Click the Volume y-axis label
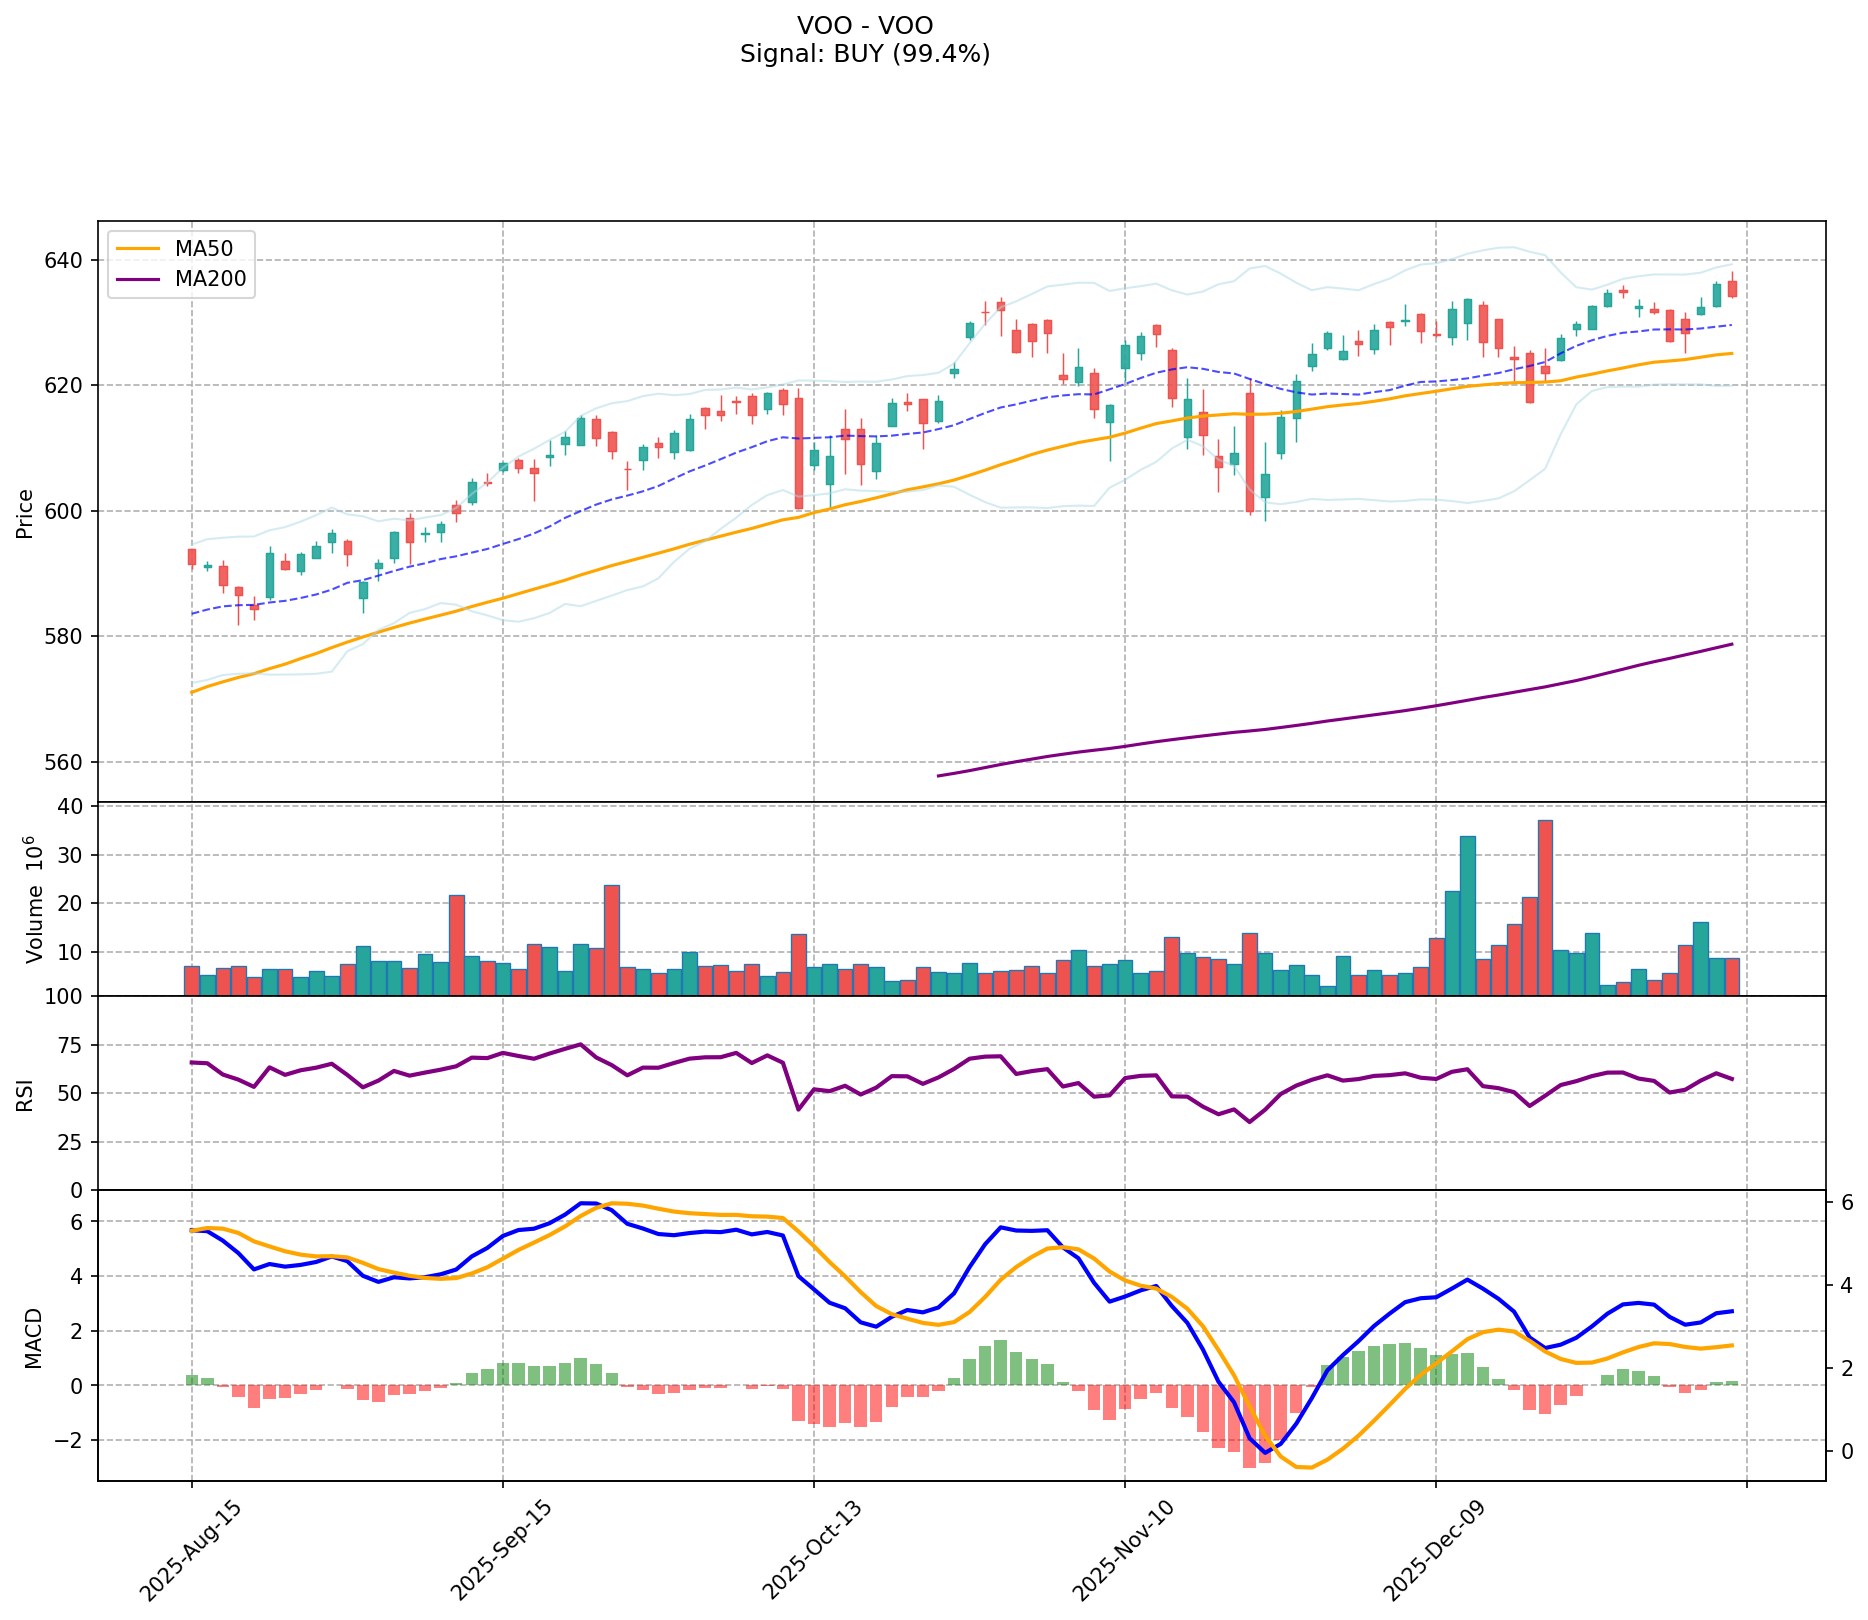The width and height of the screenshot is (1868, 1620). click(x=35, y=899)
